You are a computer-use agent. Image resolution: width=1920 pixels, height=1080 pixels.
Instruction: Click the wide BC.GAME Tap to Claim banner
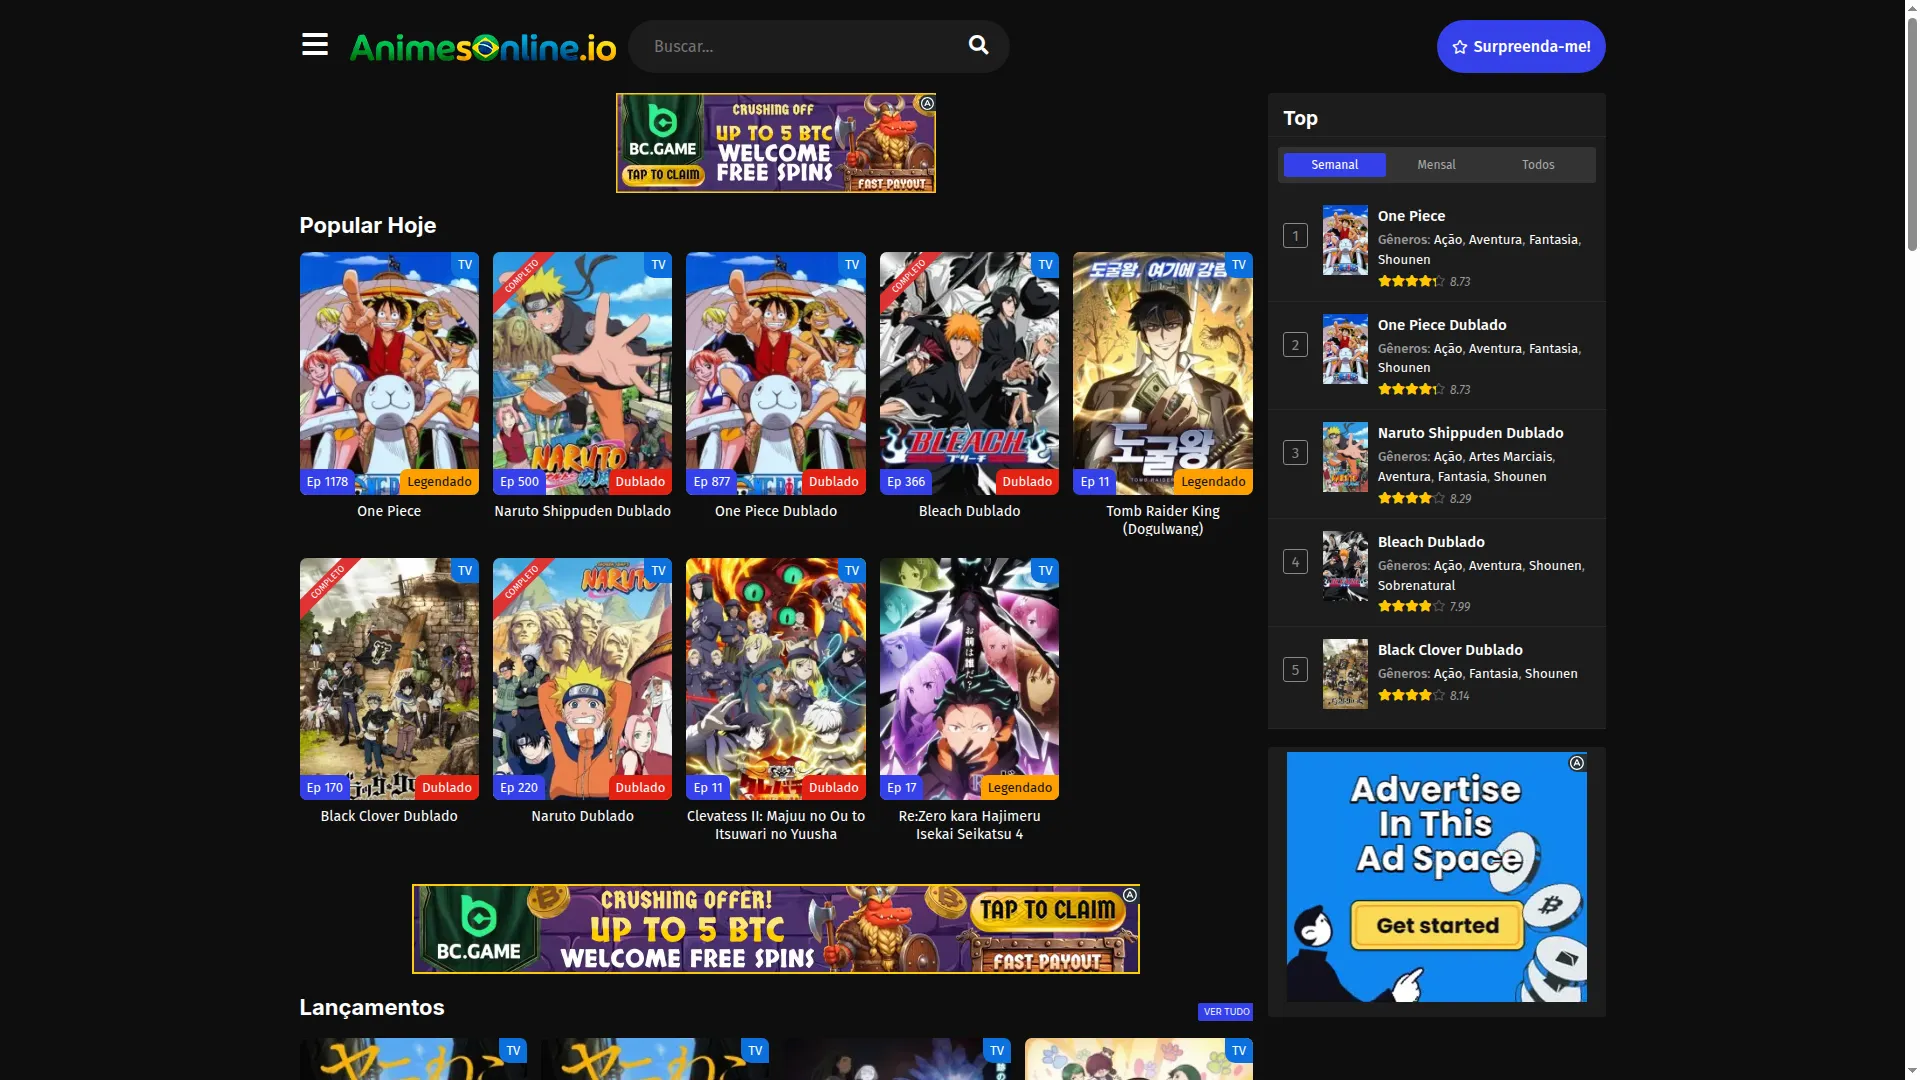[x=776, y=929]
